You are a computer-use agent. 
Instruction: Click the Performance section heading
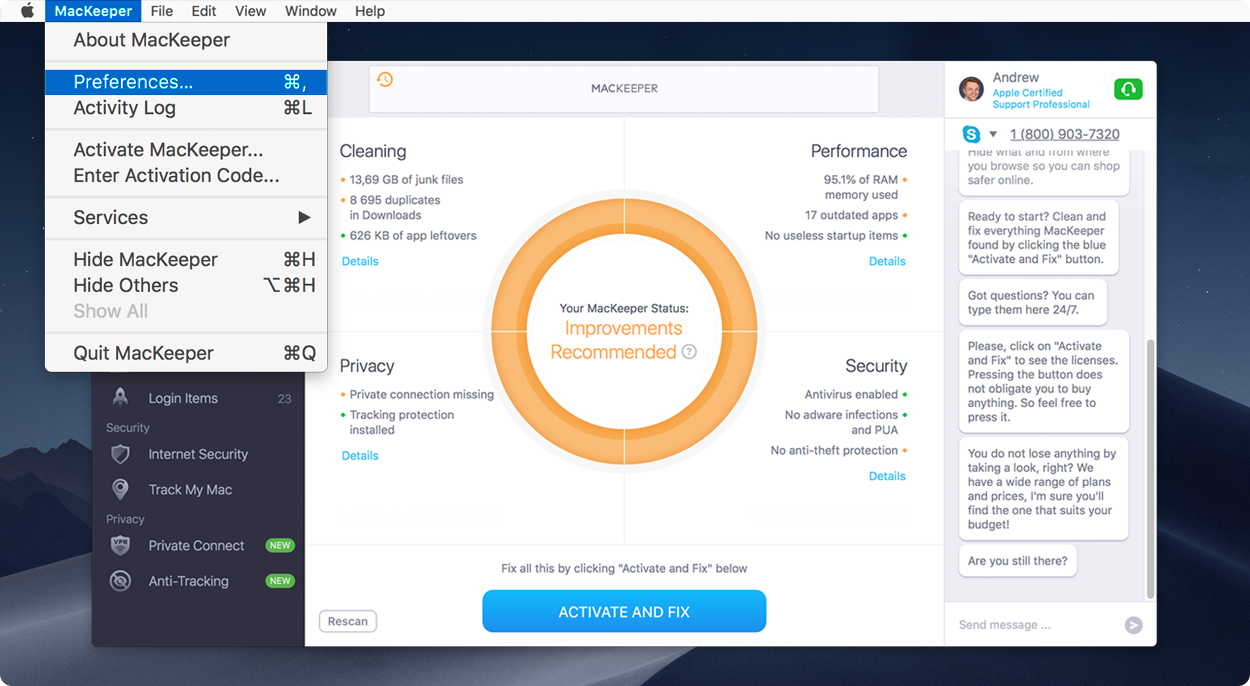pos(859,151)
